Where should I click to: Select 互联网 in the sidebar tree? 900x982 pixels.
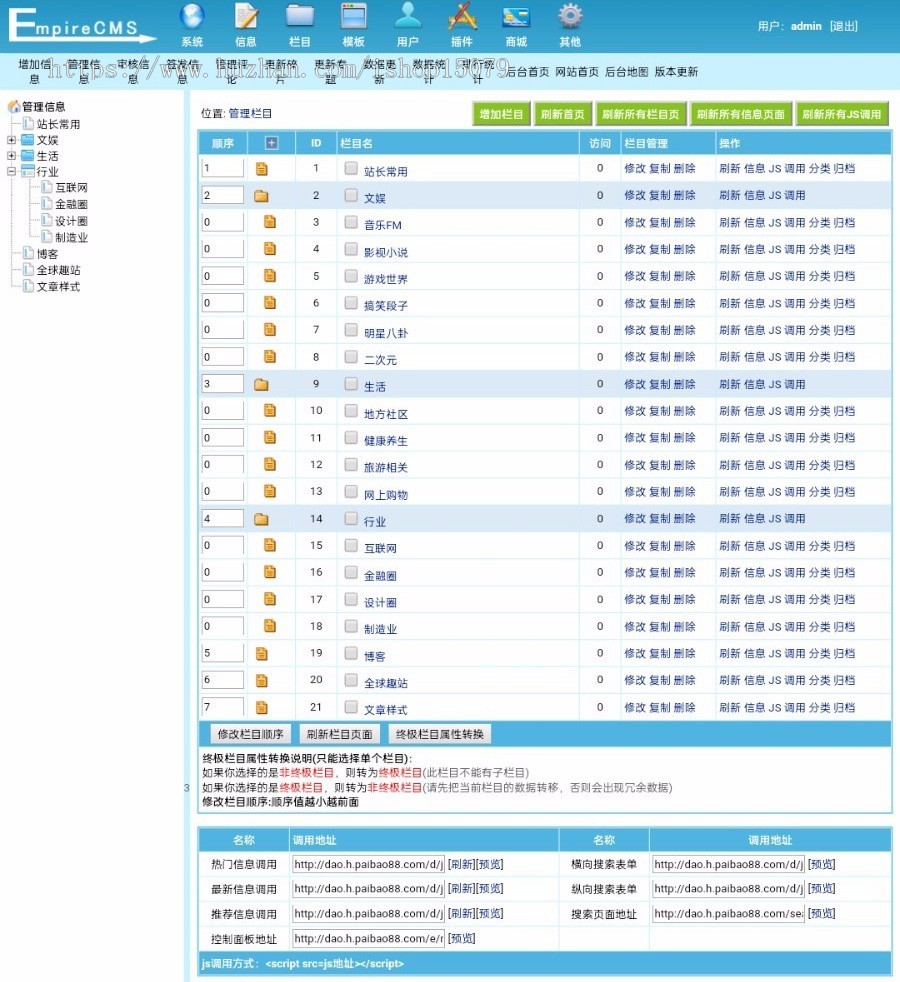pos(71,187)
